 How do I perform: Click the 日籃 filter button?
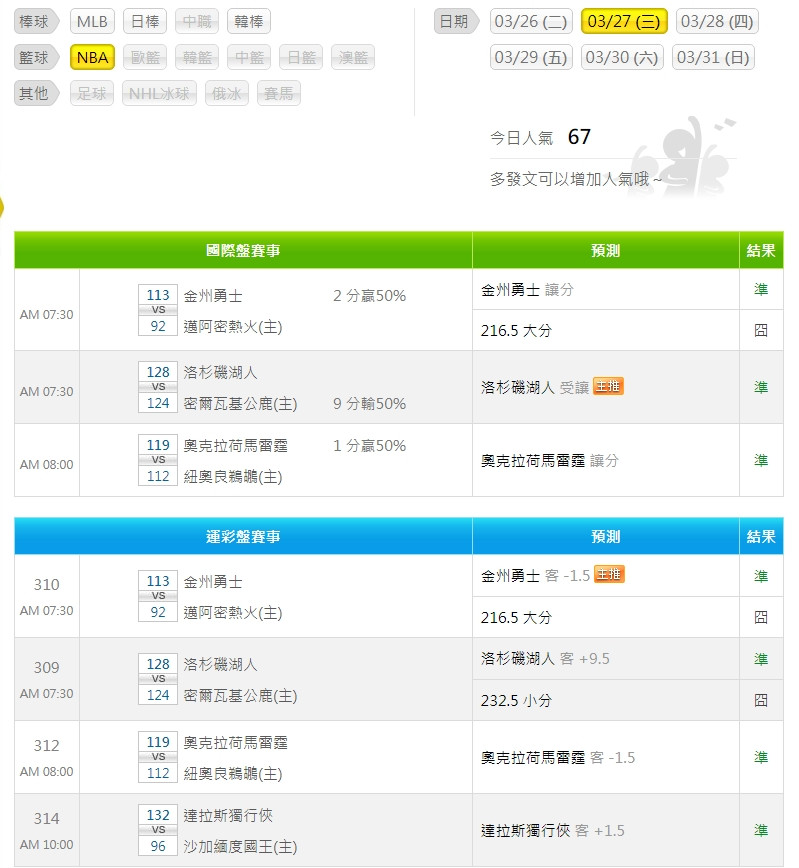point(301,58)
